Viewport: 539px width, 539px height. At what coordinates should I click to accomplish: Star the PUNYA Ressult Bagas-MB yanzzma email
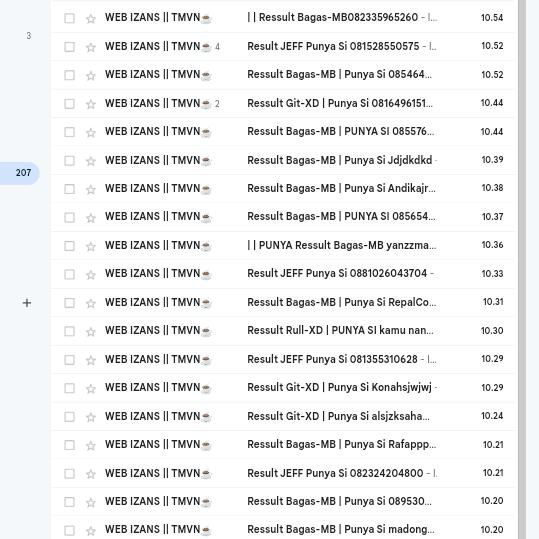(91, 246)
